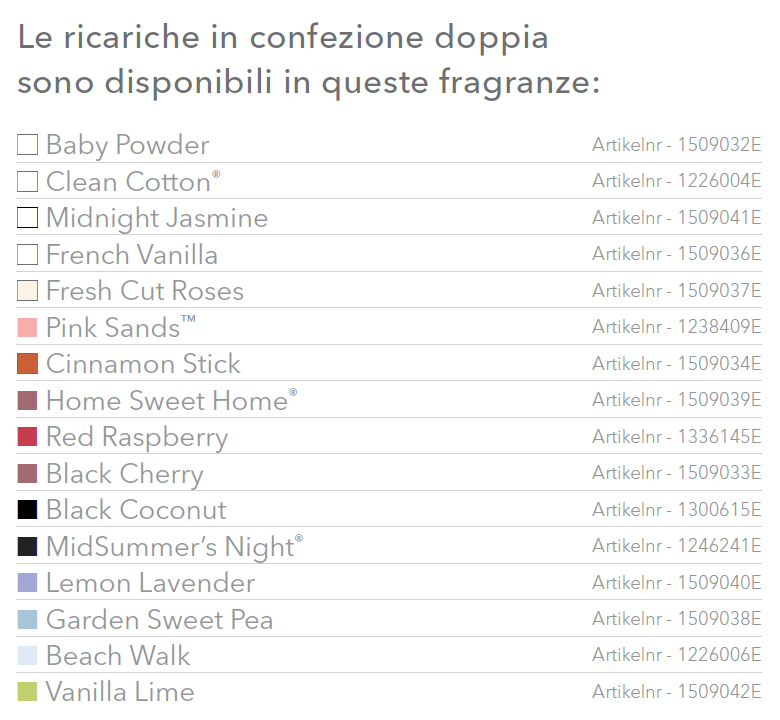Select the Garden Sweet Pea blue swatch
The width and height of the screenshot is (780, 720).
pos(27,619)
